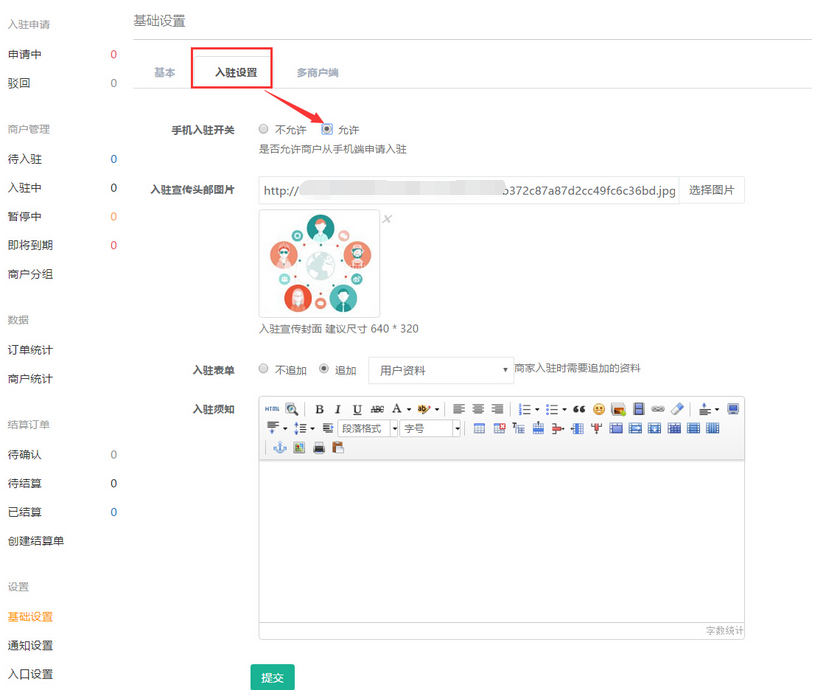Click the promotional header image thumbnail
The width and height of the screenshot is (814, 698).
click(319, 264)
